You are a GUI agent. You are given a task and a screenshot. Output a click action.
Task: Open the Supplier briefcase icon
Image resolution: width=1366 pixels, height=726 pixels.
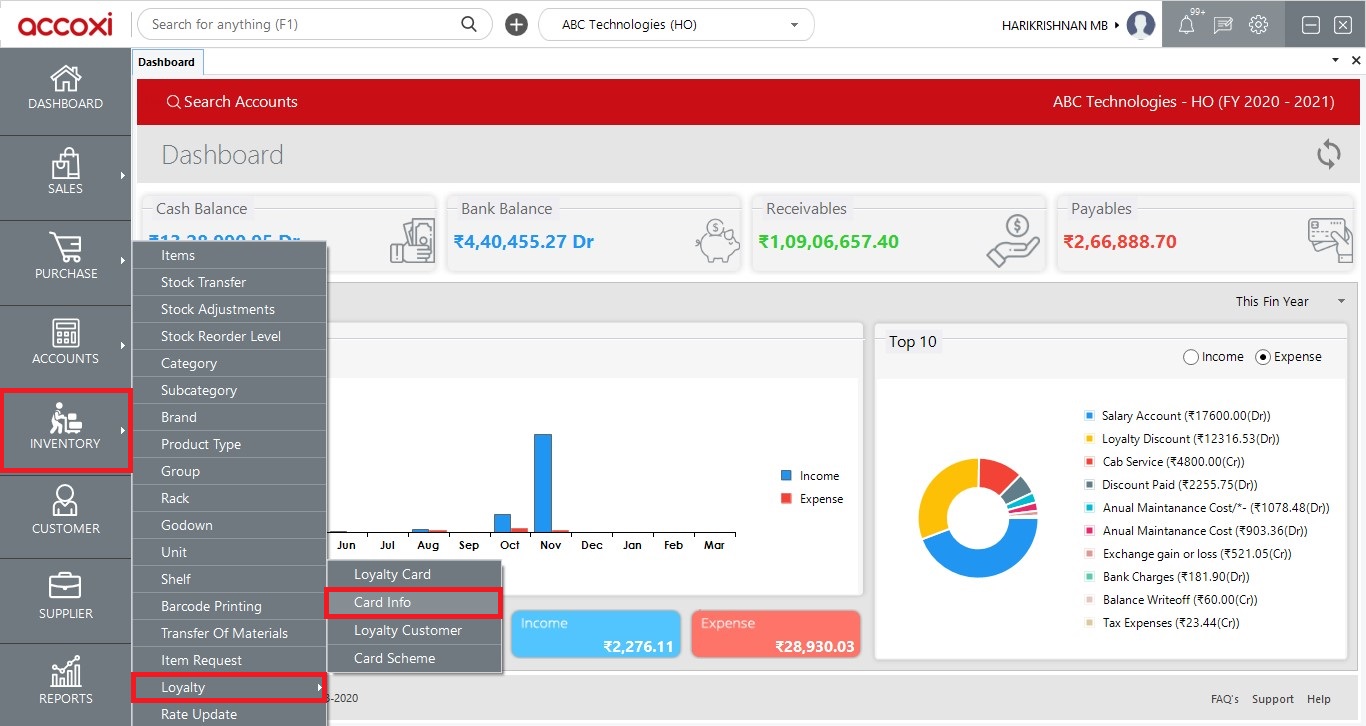click(x=65, y=586)
